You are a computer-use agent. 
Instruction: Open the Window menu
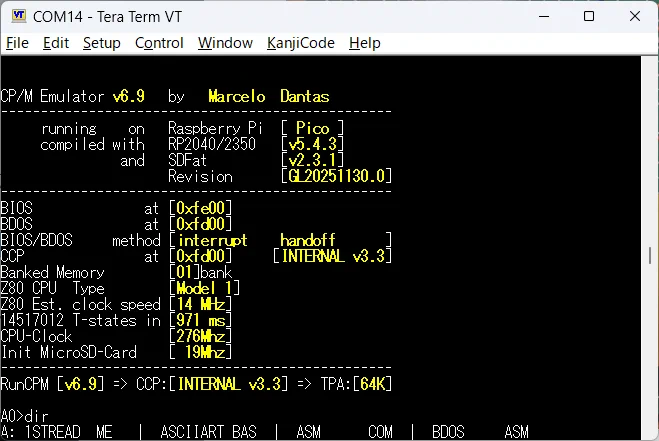(225, 43)
